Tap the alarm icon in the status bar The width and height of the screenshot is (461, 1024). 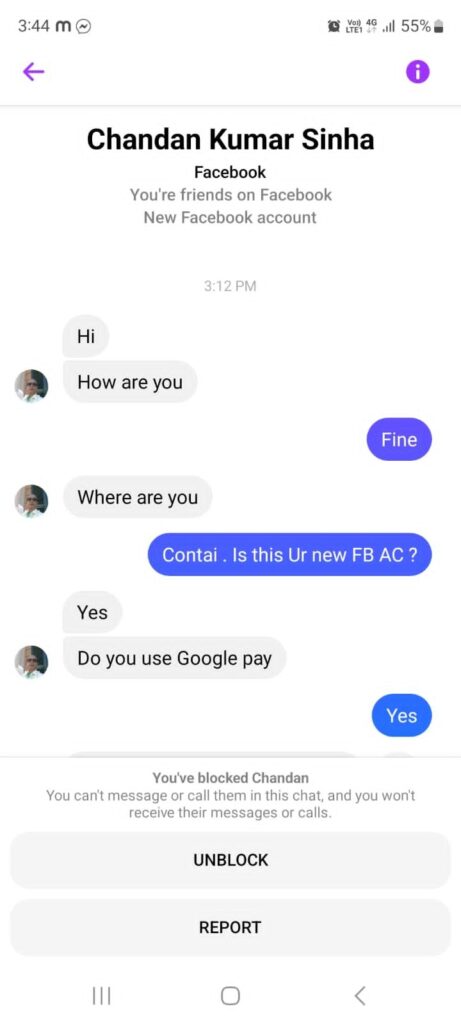pyautogui.click(x=333, y=26)
